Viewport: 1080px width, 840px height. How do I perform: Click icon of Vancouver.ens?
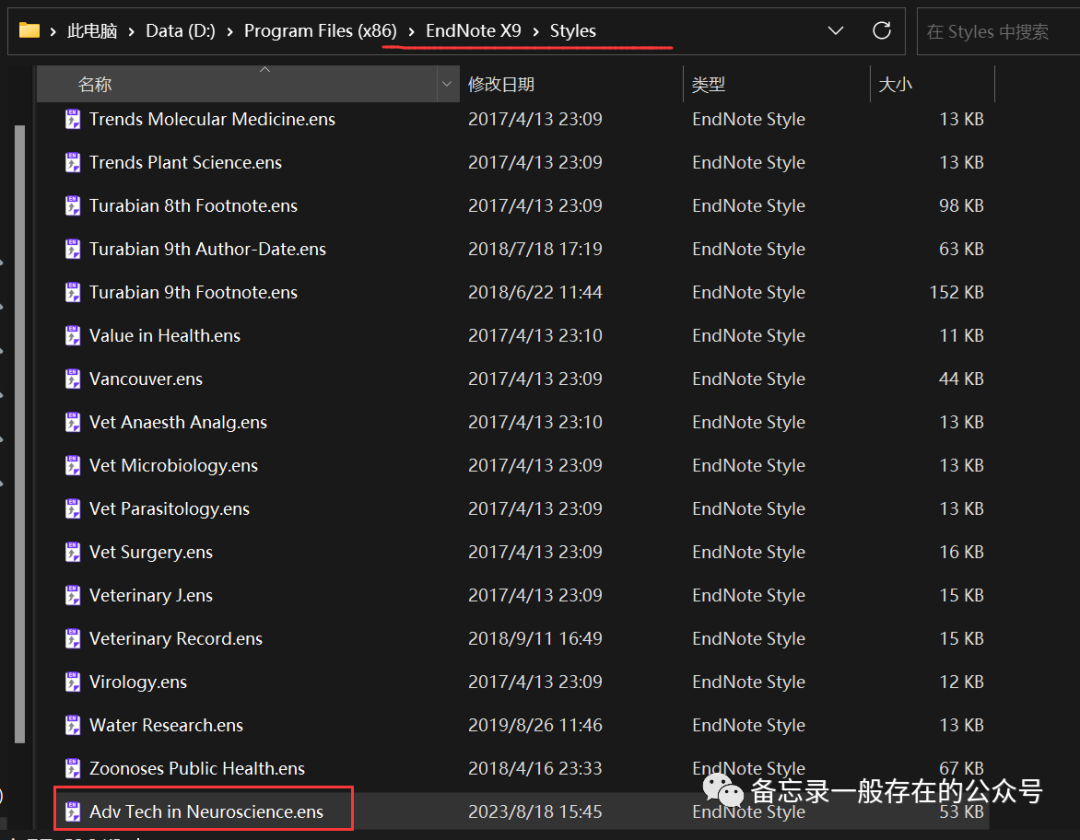click(x=72, y=379)
